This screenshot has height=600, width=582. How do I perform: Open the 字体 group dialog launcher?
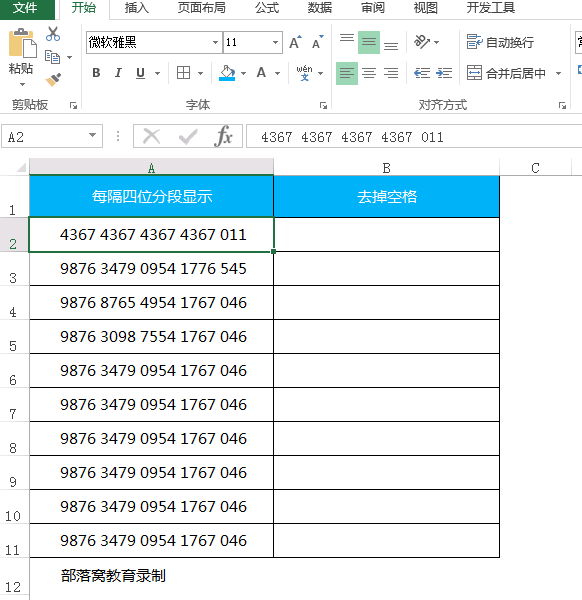point(323,105)
